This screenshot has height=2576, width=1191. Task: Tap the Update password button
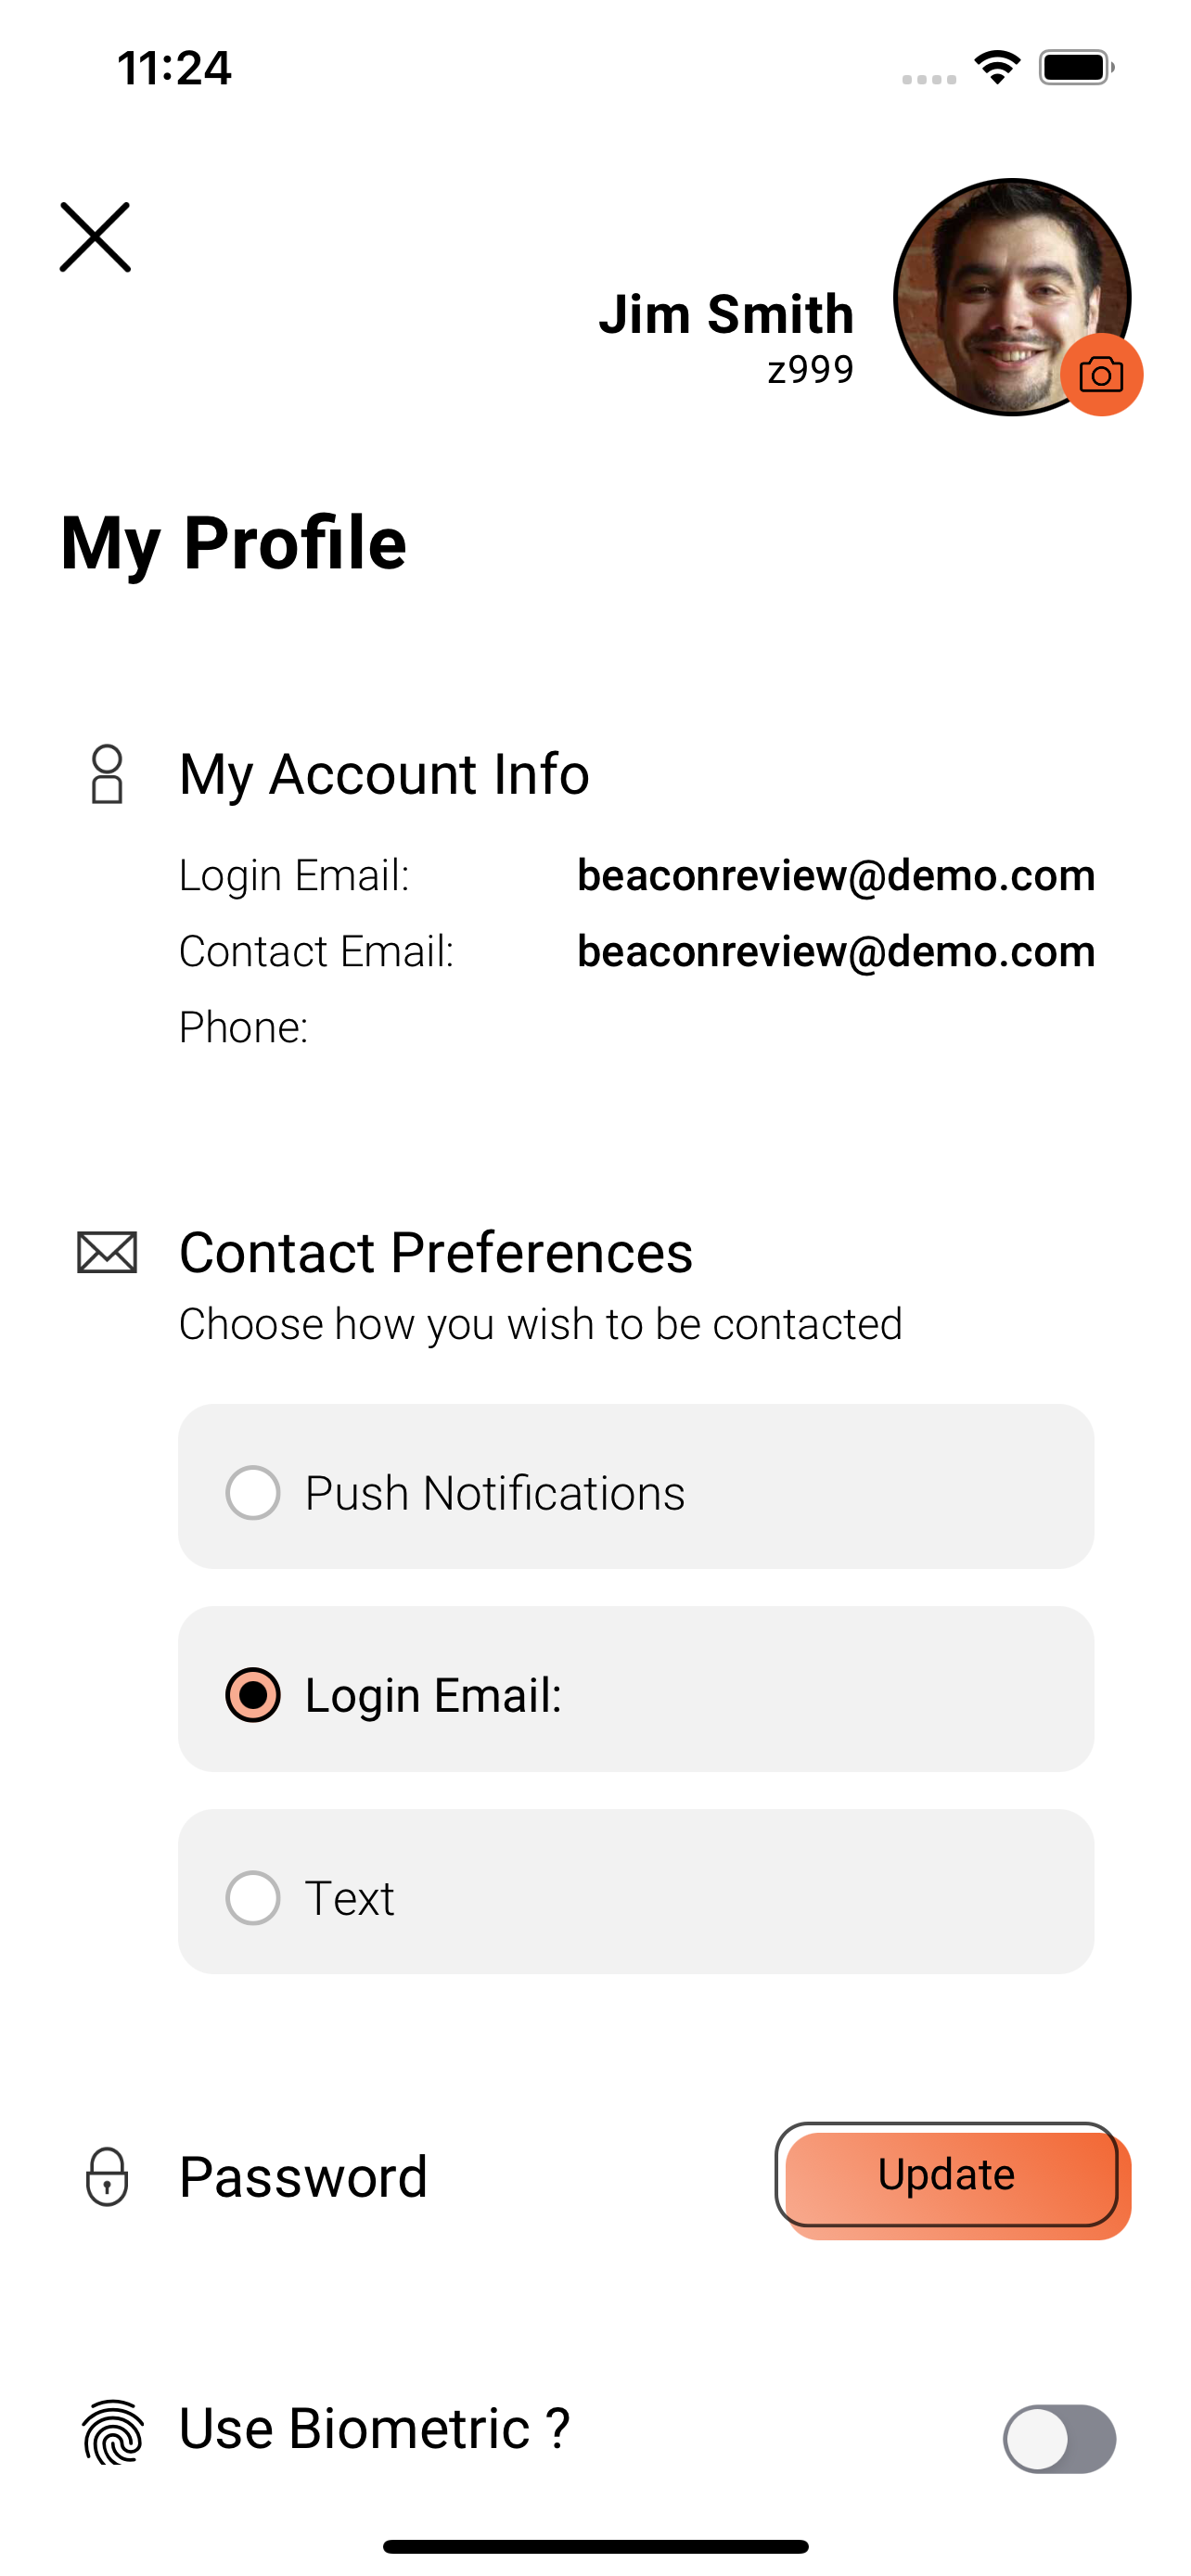(947, 2175)
